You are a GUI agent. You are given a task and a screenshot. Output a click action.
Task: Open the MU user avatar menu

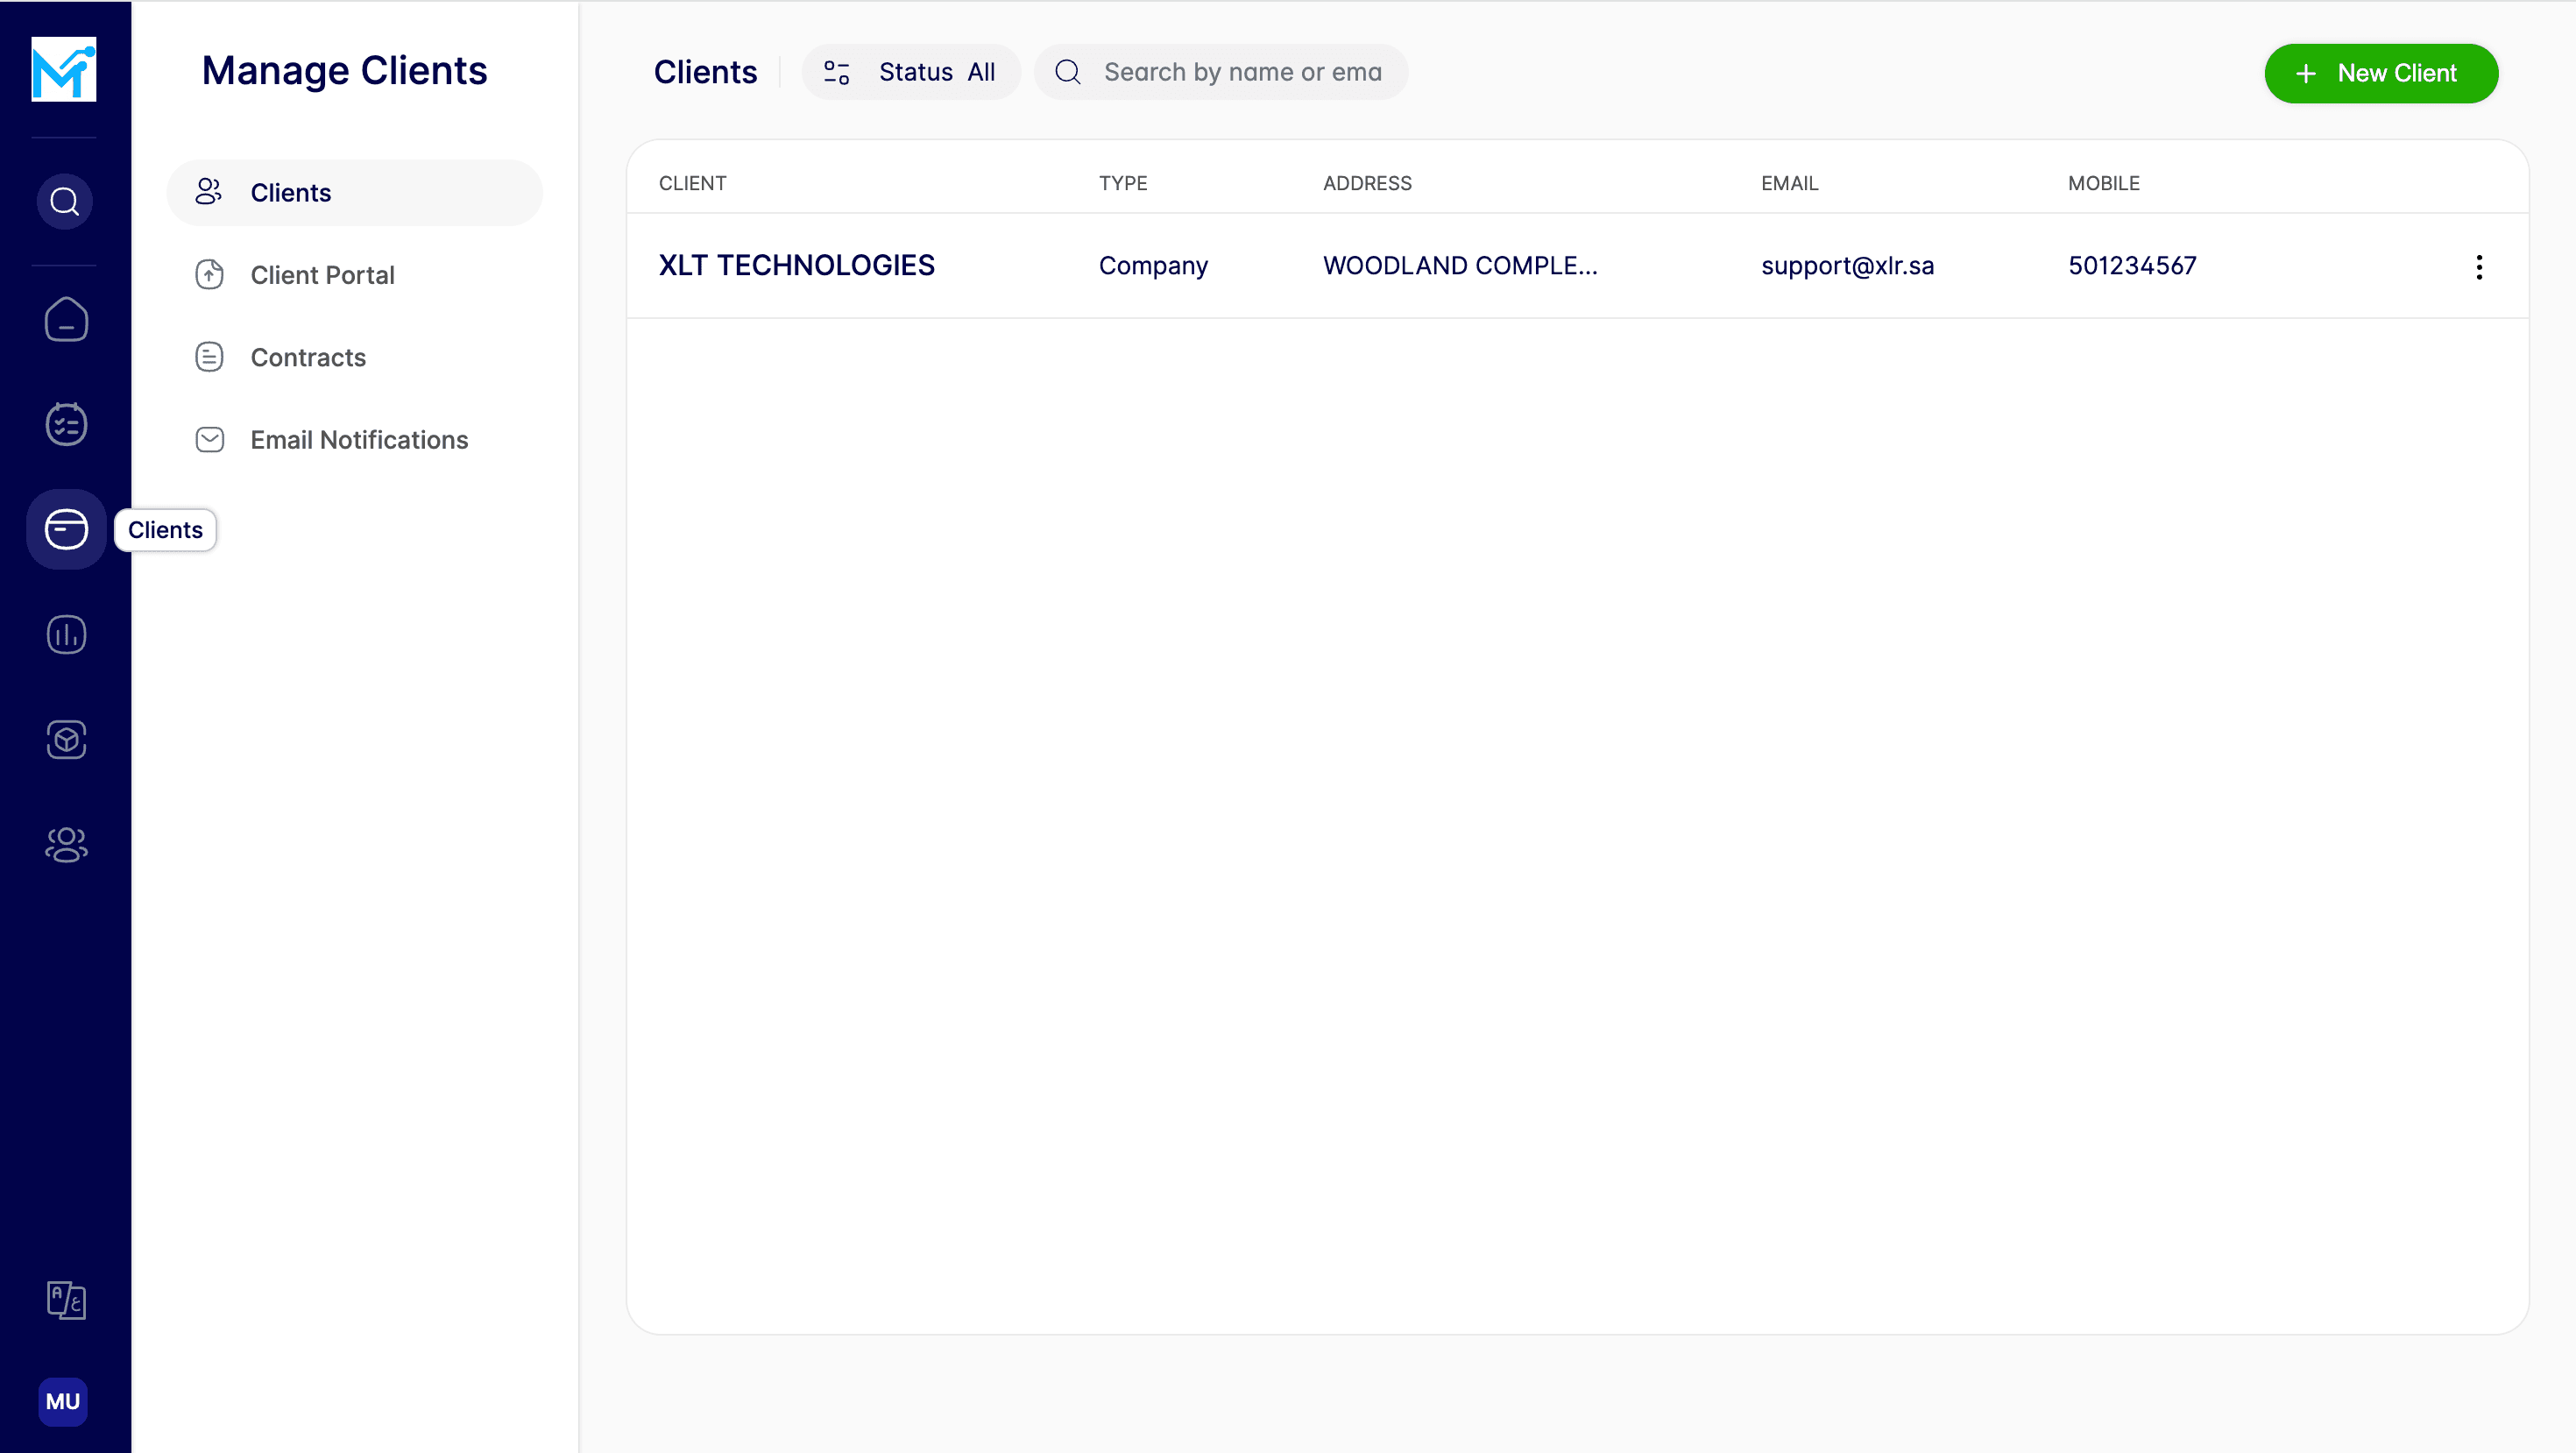point(63,1401)
